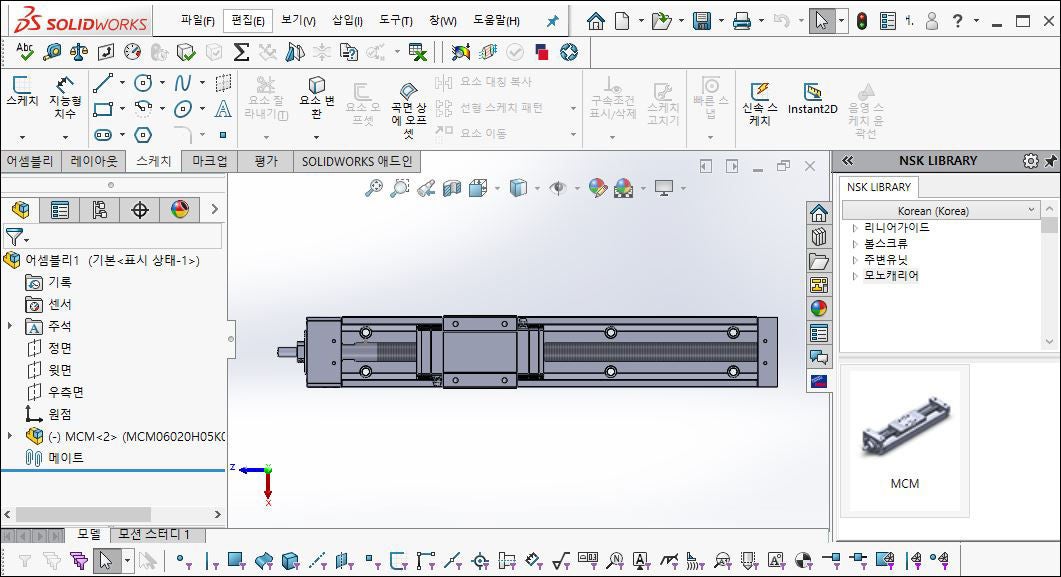Toggle the Hide/Show Items eye icon
This screenshot has width=1061, height=577.
559,189
